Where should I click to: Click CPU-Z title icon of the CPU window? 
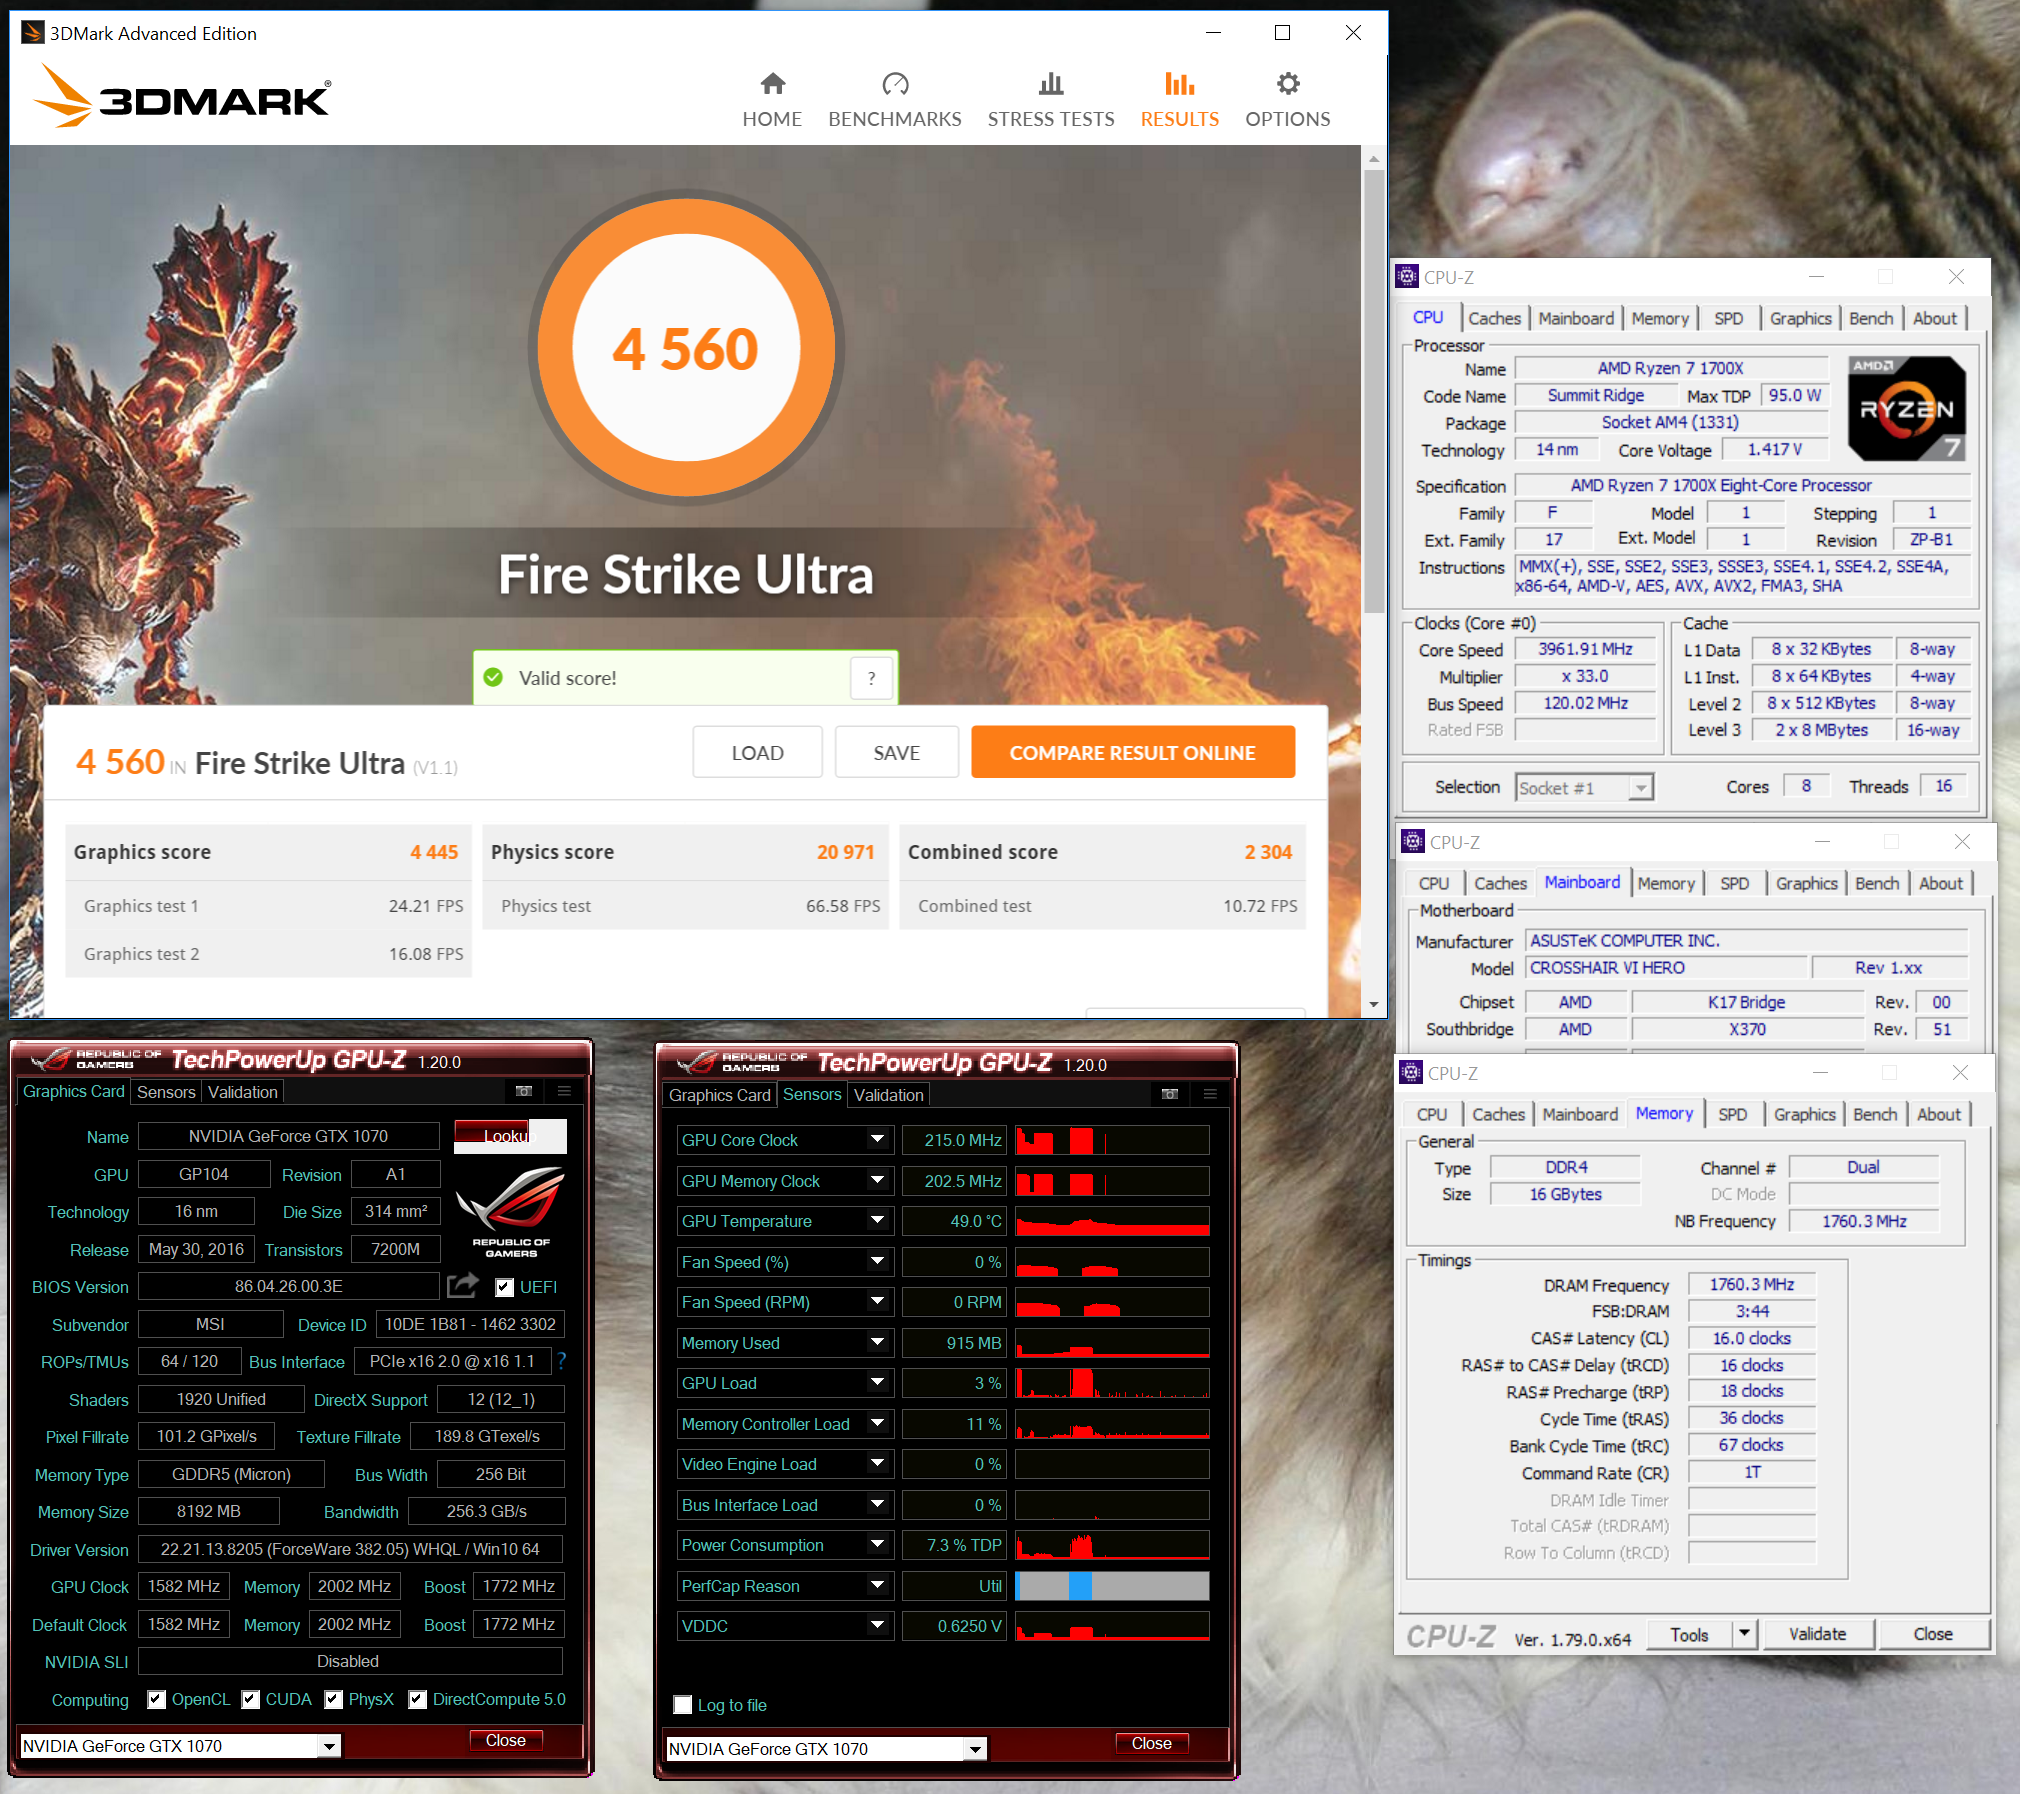[1407, 277]
